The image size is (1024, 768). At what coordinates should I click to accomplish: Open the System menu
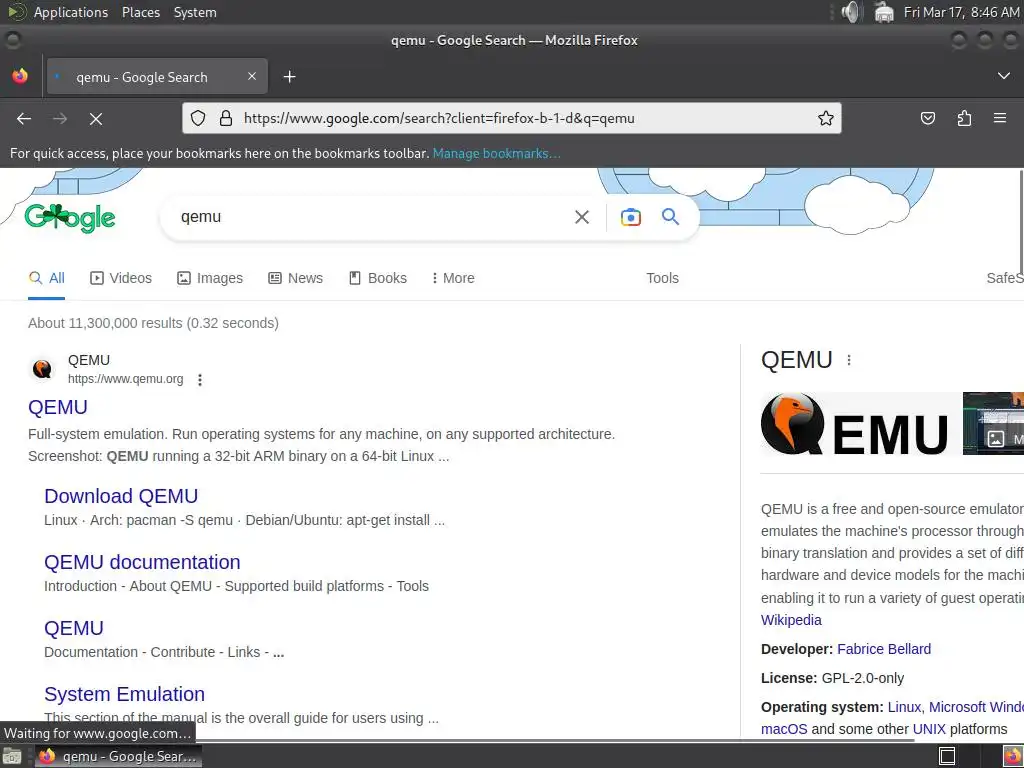pyautogui.click(x=195, y=12)
